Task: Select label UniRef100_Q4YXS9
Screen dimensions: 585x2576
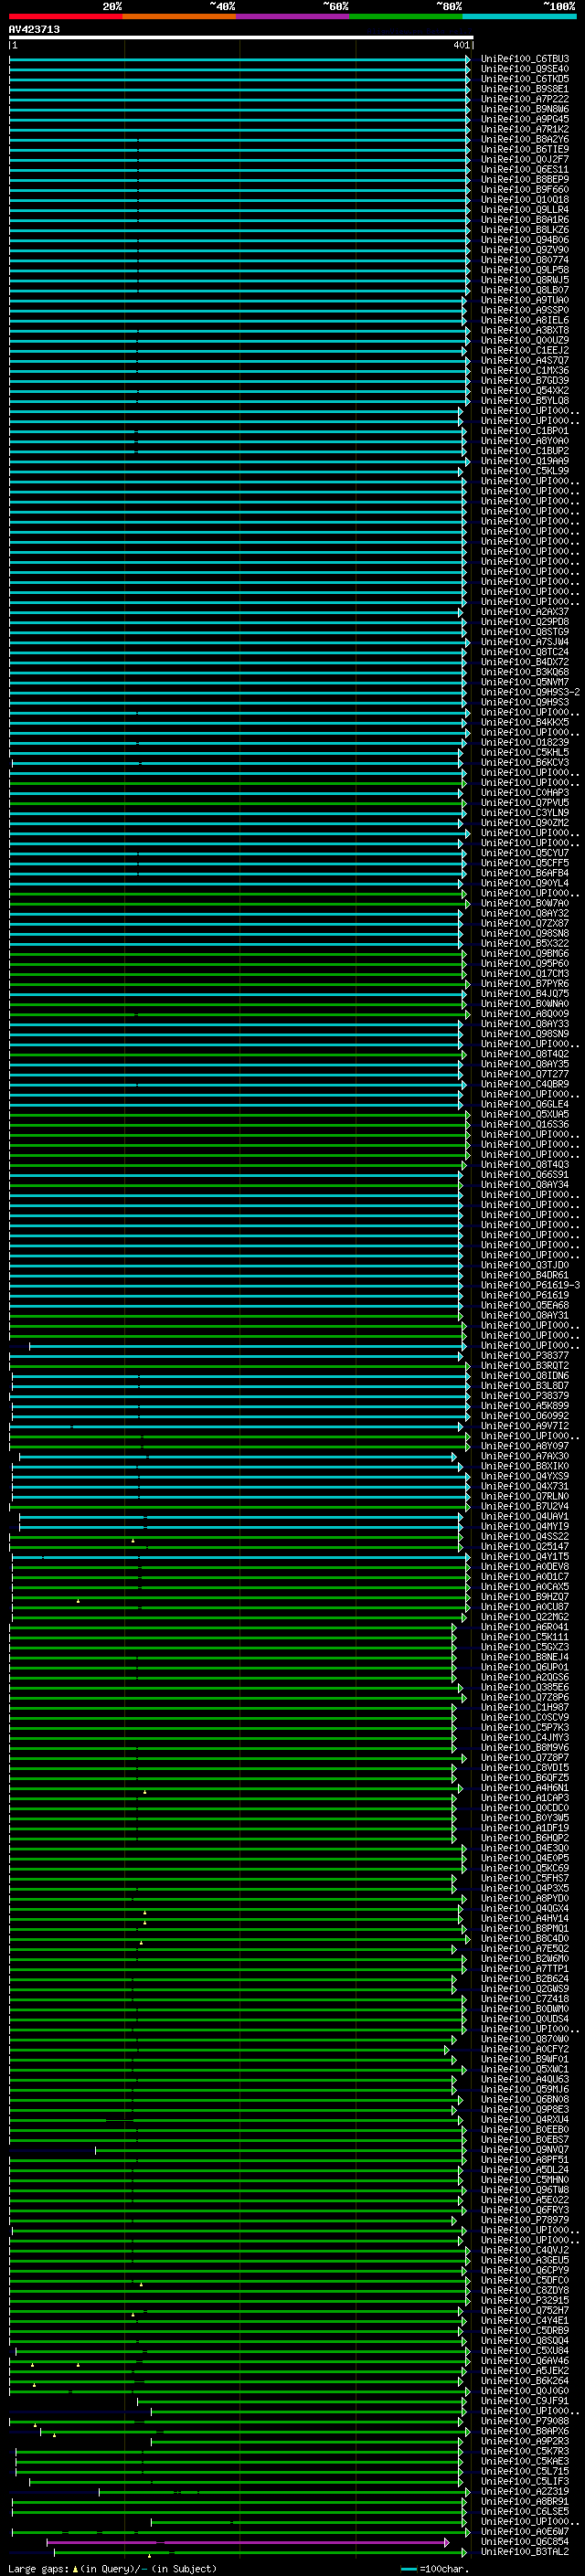Action: point(524,1476)
